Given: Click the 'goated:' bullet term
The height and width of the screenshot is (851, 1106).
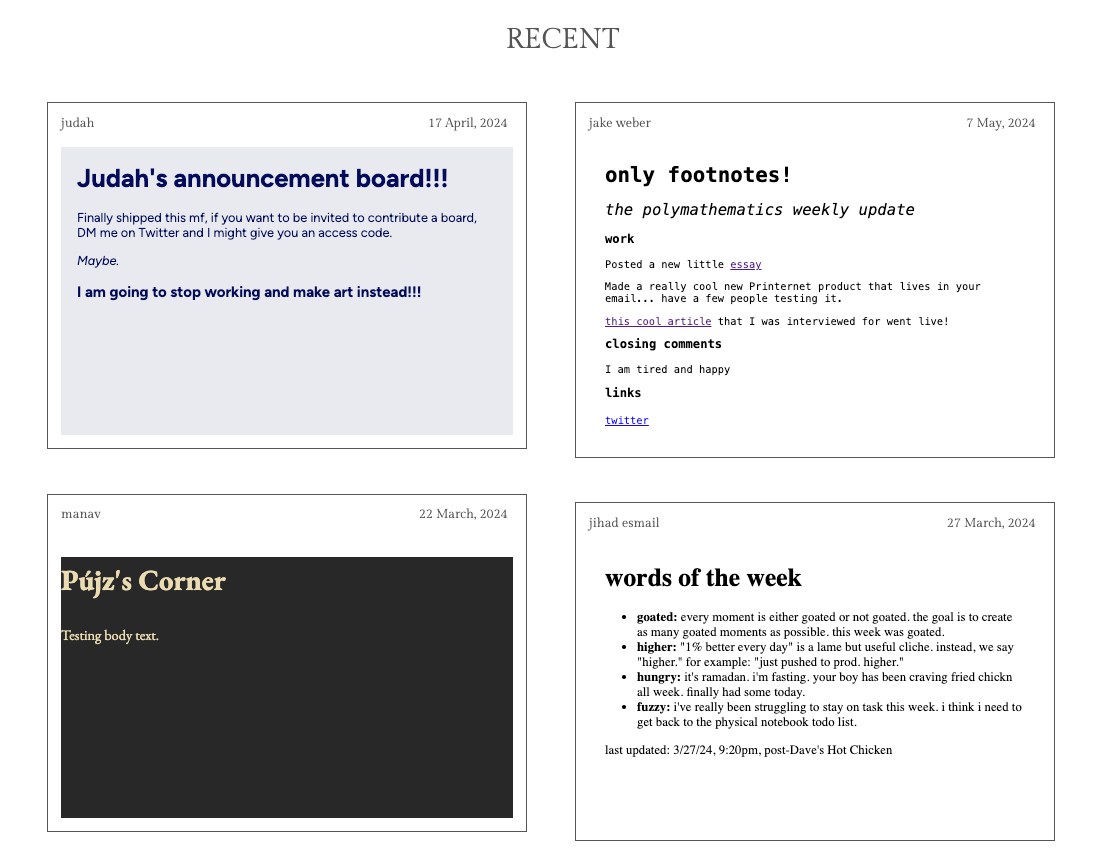Looking at the screenshot, I should pos(657,617).
